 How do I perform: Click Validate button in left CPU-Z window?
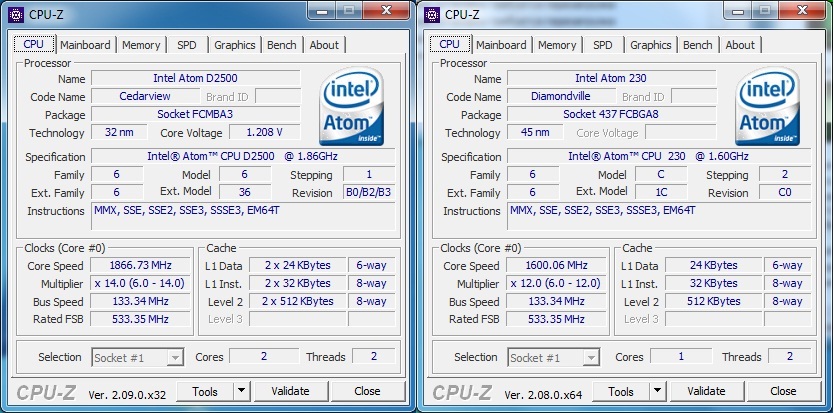290,391
